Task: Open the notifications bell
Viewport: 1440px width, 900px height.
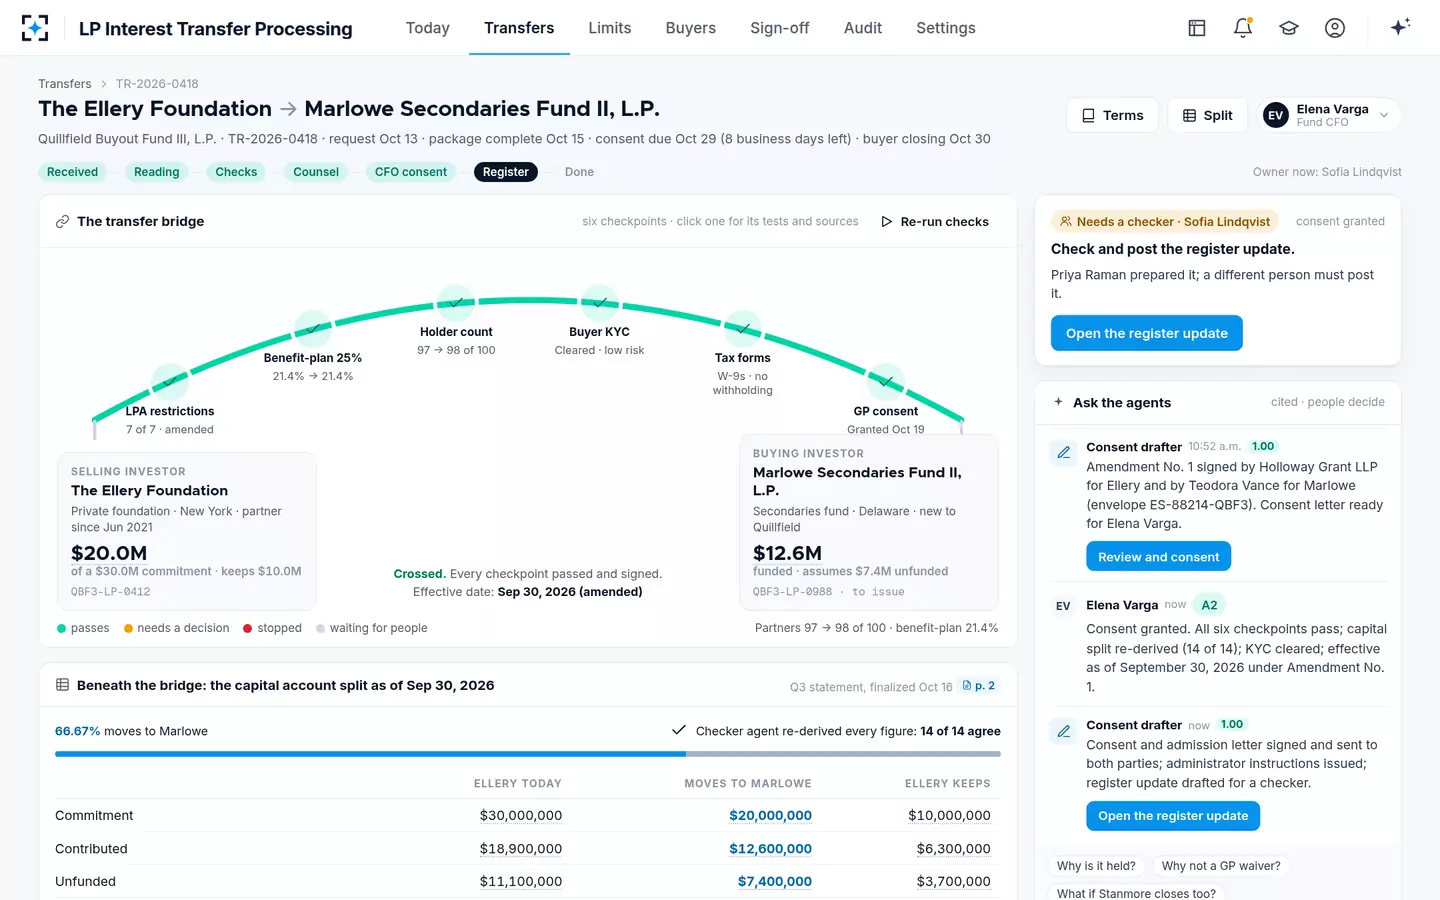Action: 1243,28
